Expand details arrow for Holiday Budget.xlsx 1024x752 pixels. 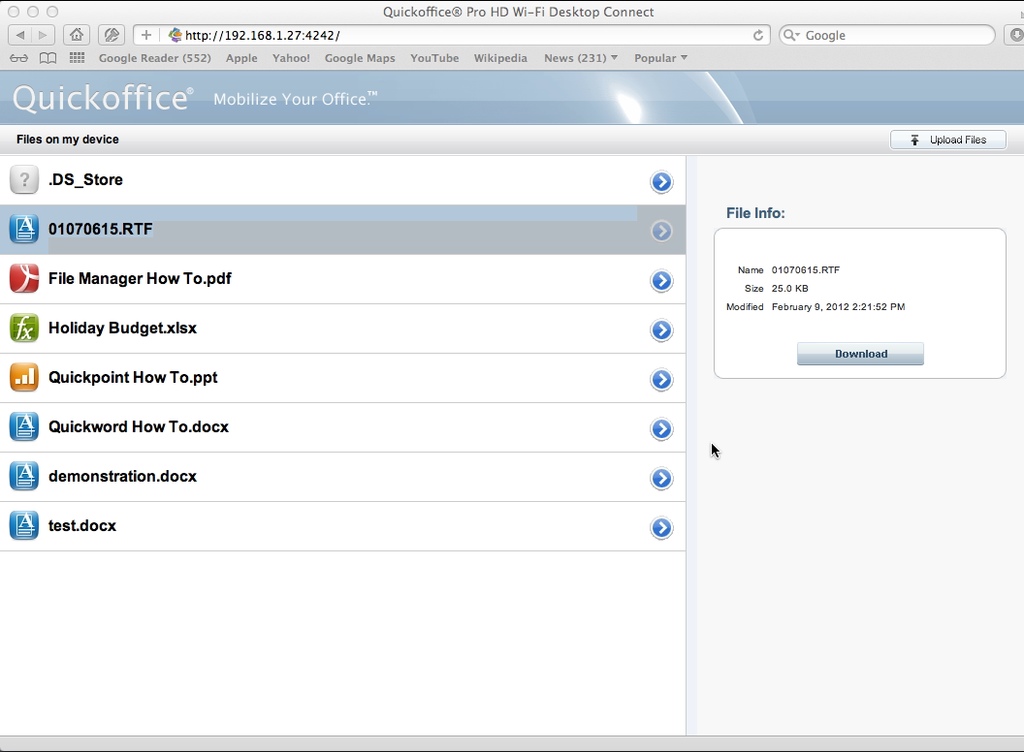point(661,330)
